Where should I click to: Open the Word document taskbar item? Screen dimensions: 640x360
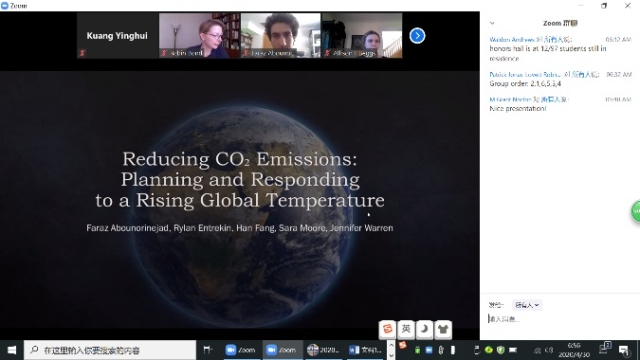[x=365, y=350]
